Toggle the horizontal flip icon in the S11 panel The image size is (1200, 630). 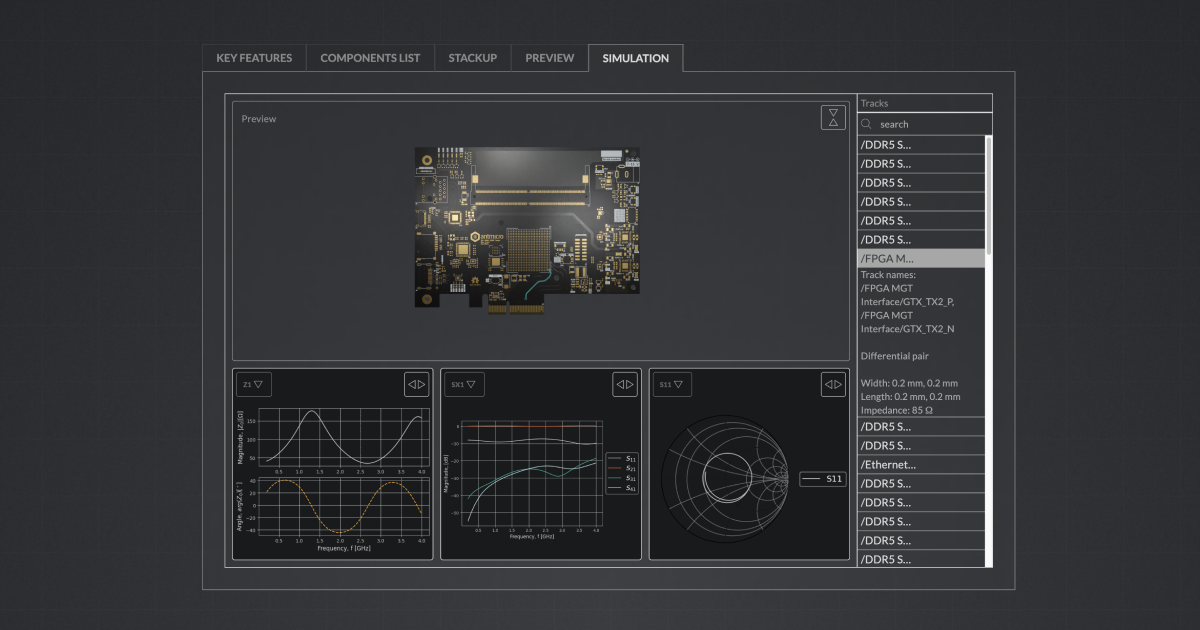(x=833, y=384)
